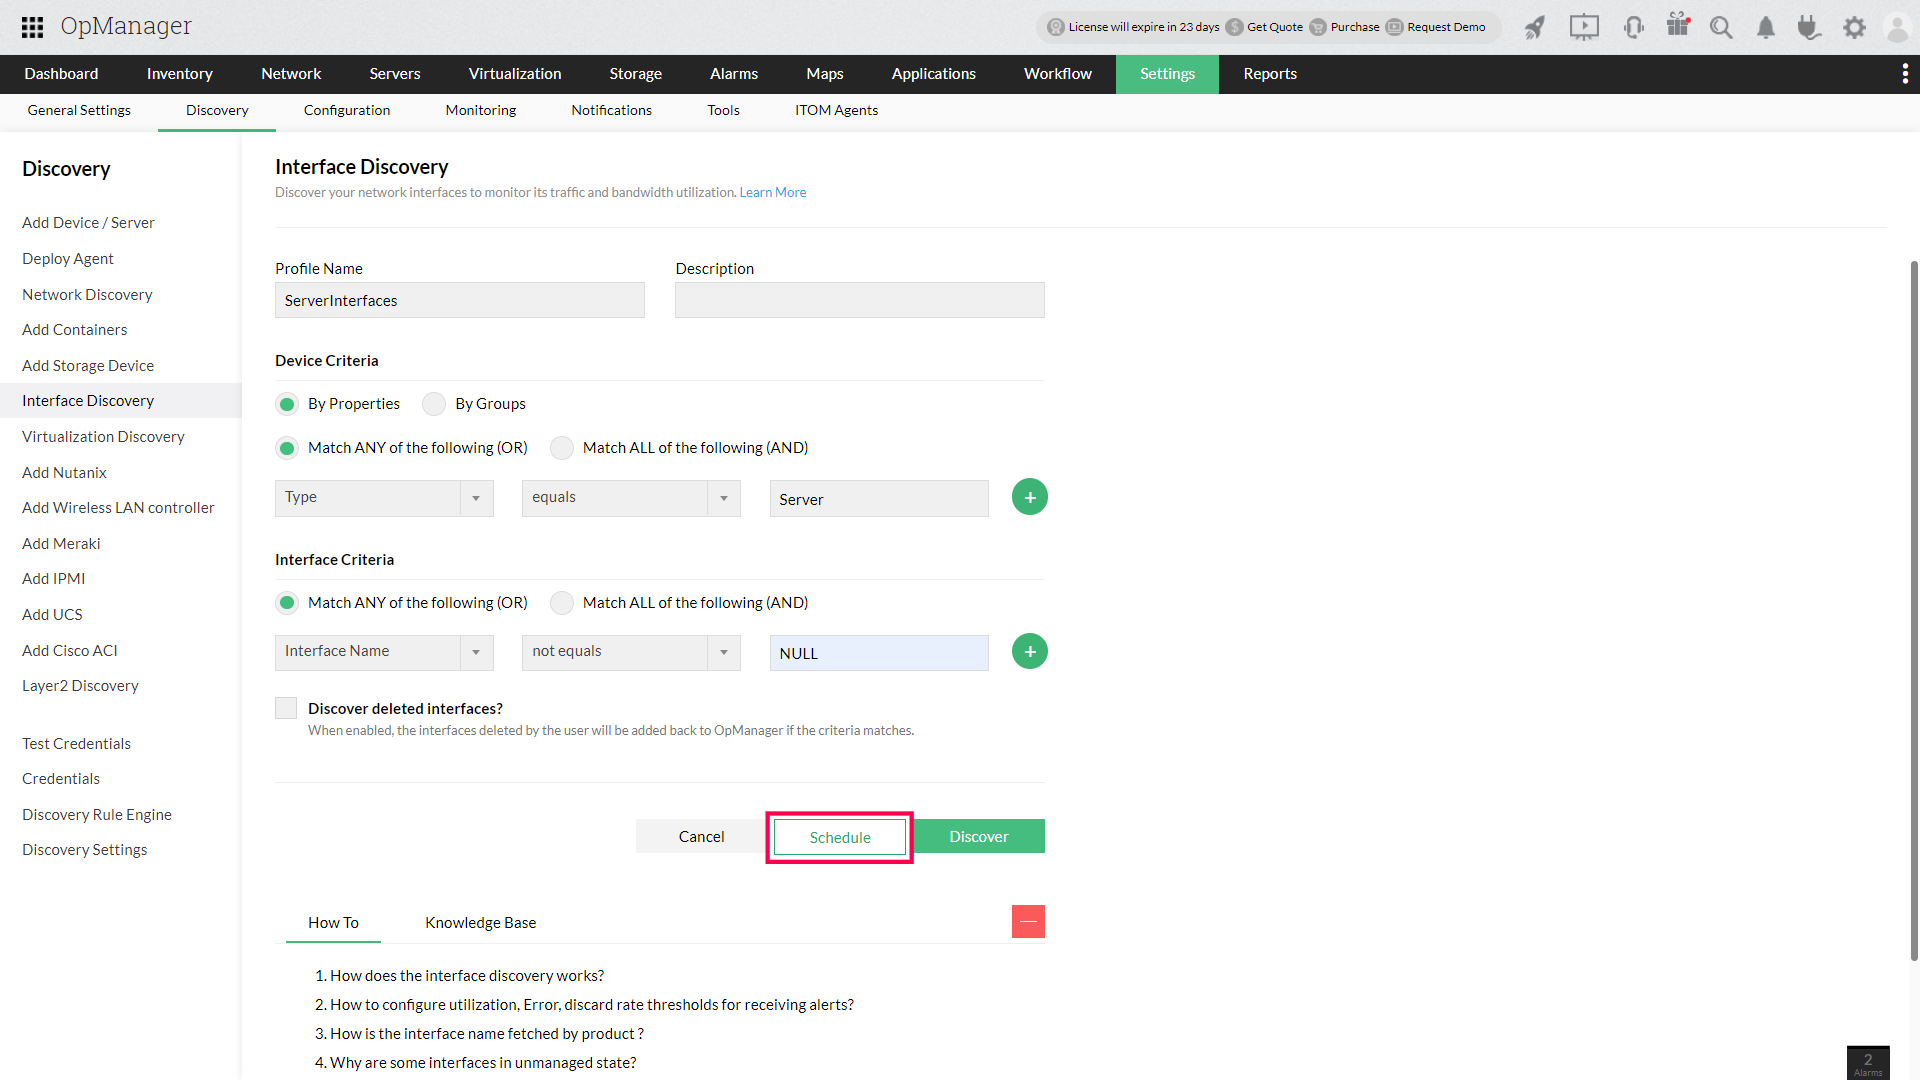Collapse help panel with red minus button
1920x1080 pixels.
(x=1028, y=921)
